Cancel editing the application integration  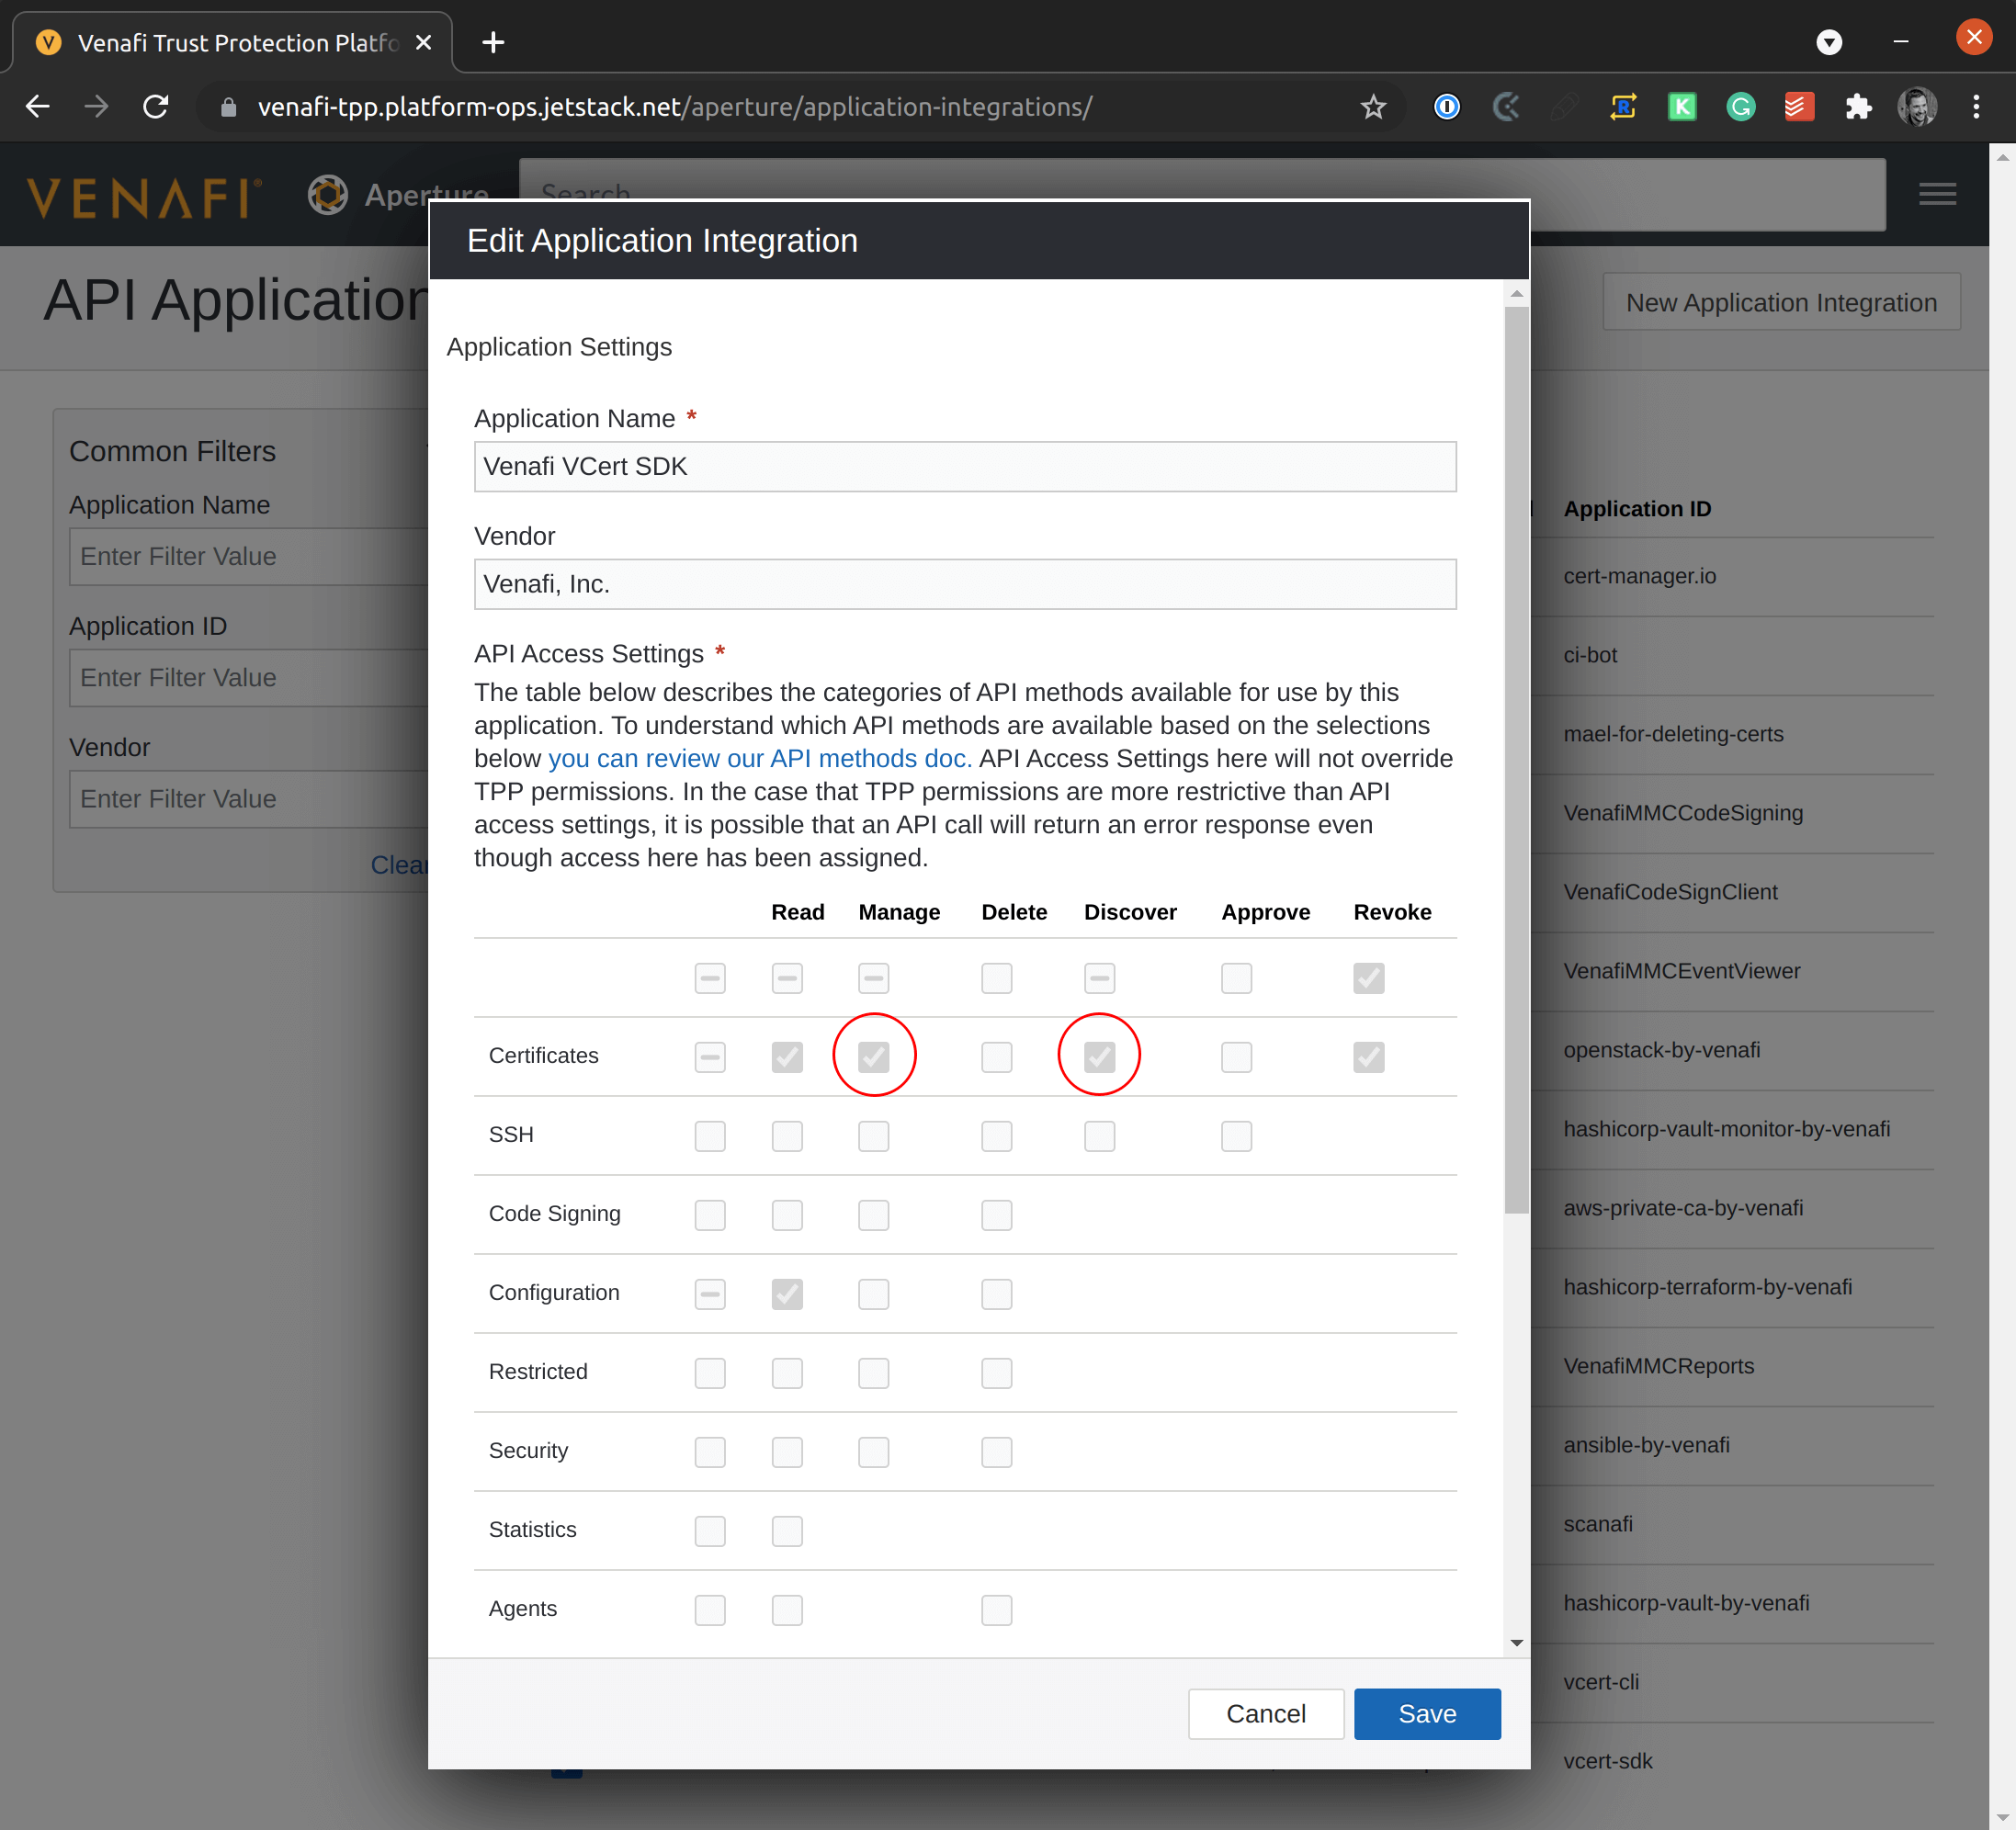1265,1713
